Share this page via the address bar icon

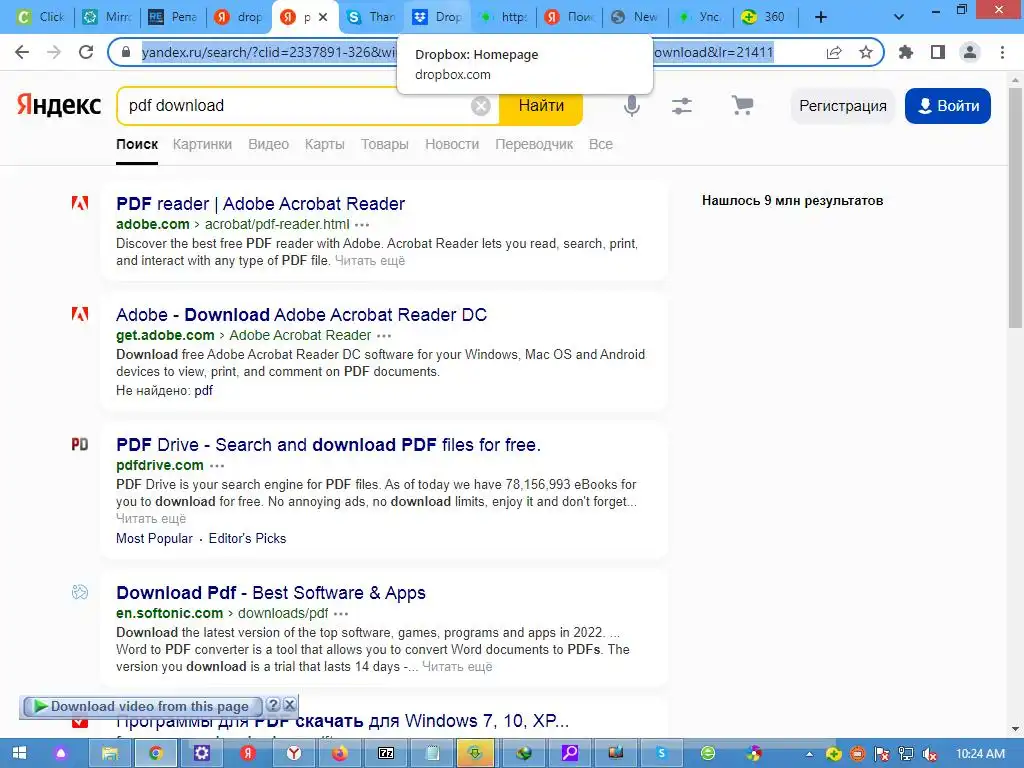[x=834, y=52]
